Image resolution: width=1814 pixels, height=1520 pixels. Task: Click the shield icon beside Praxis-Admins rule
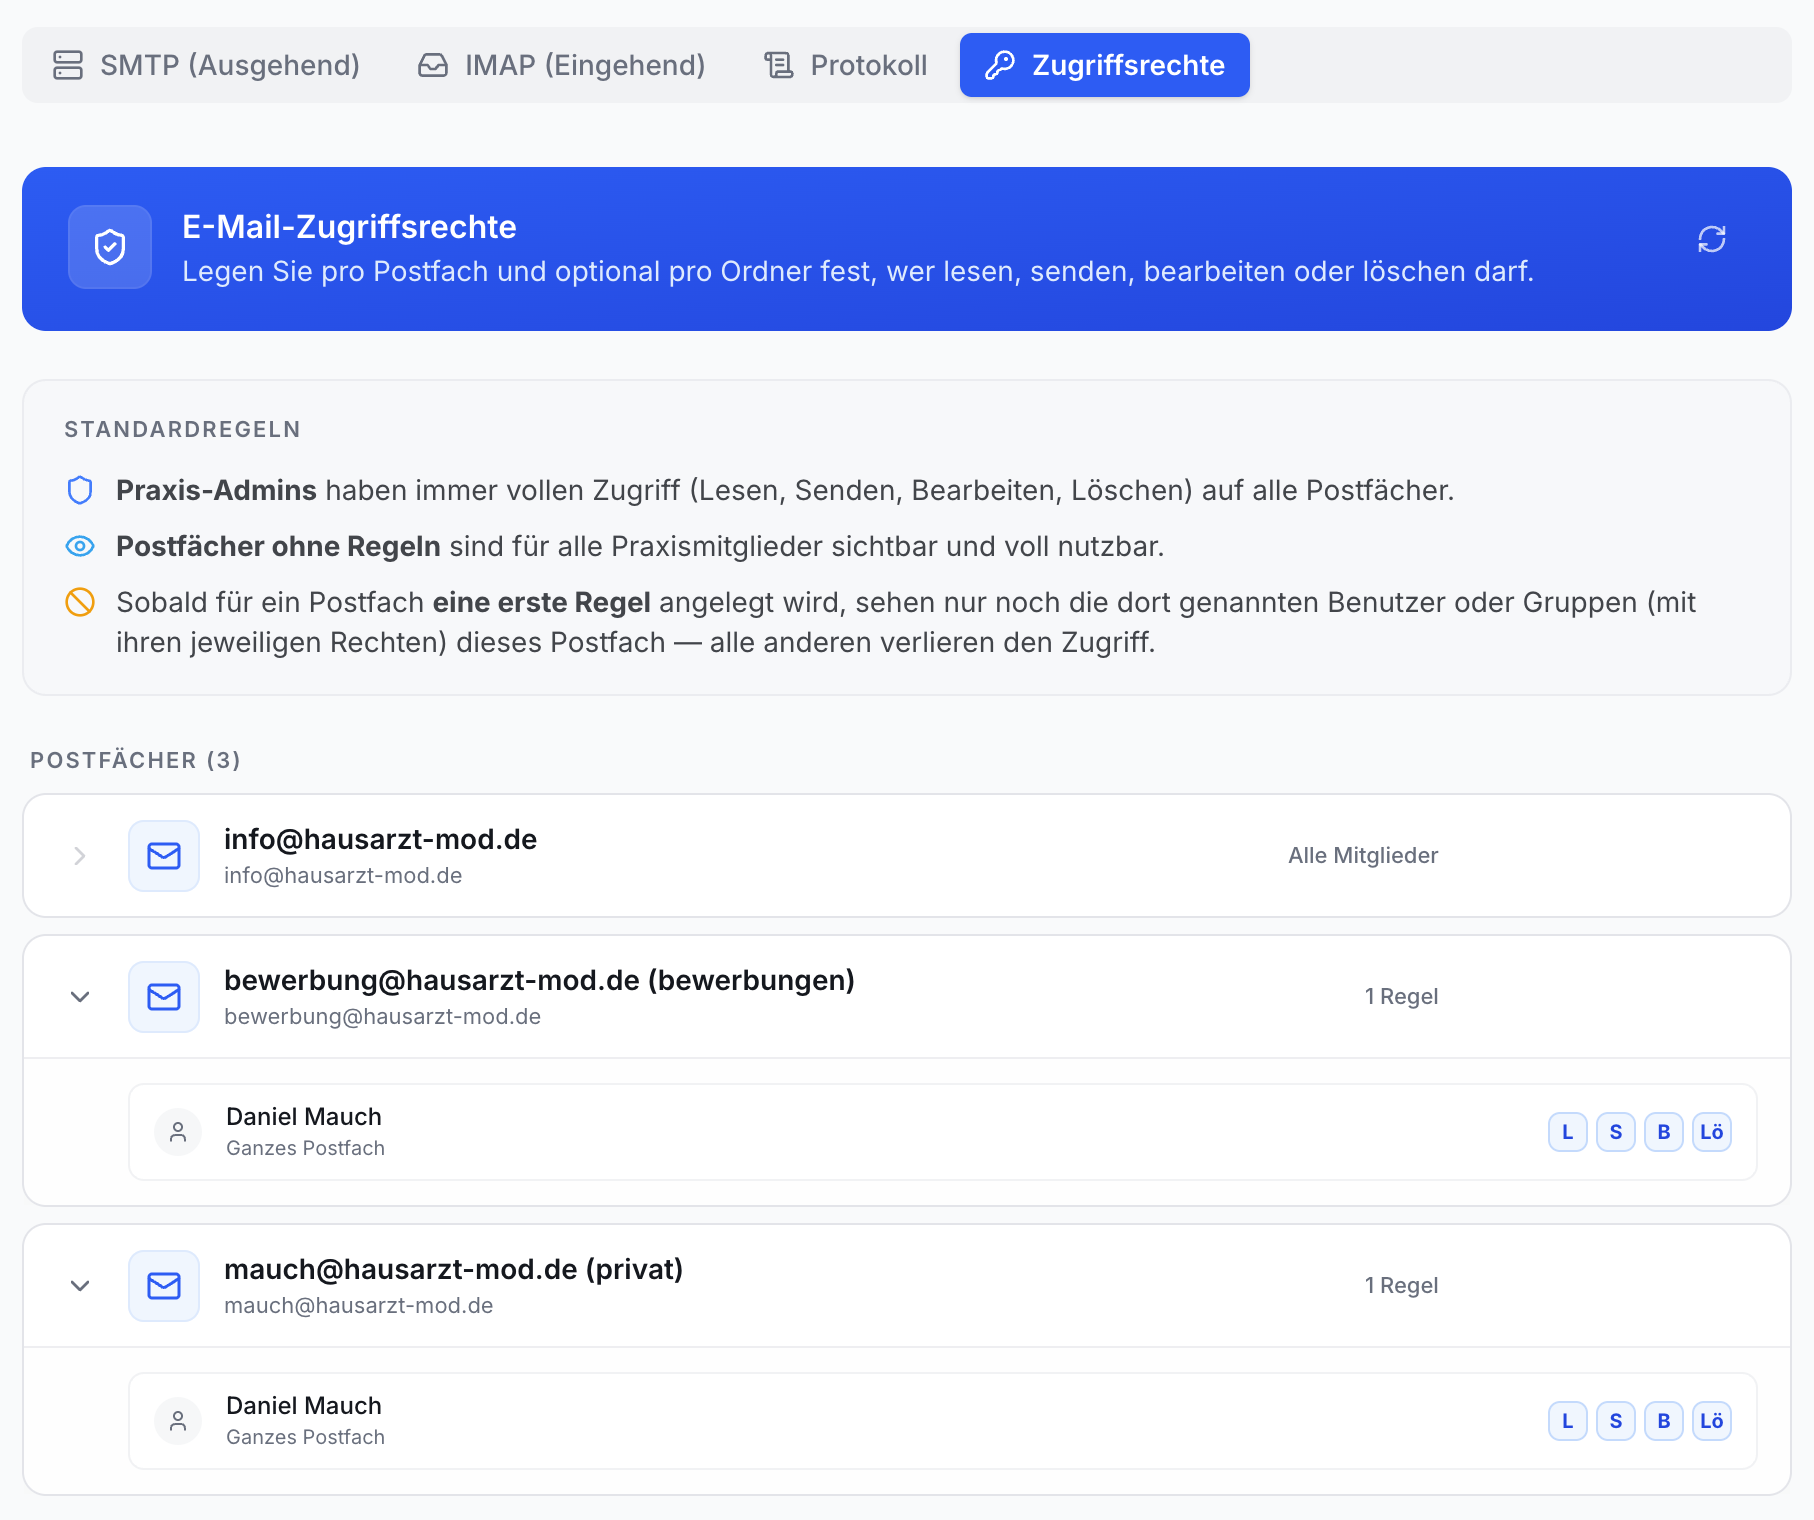click(80, 490)
